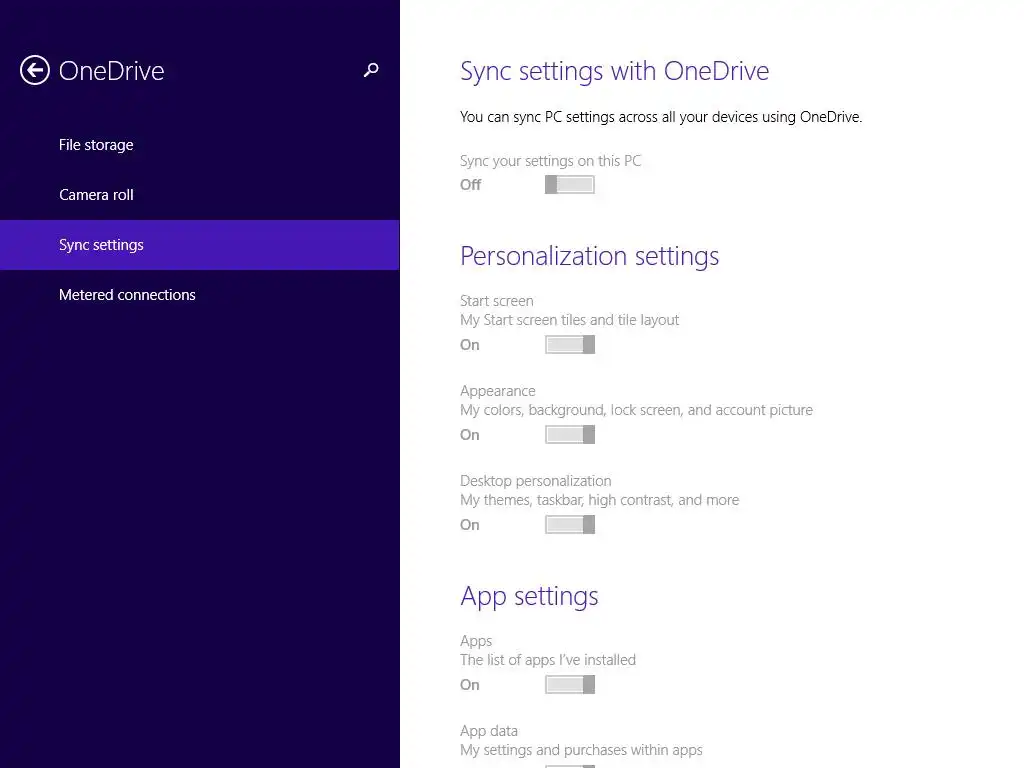Viewport: 1024px width, 768px height.
Task: Select the highlighted Sync settings item
Action: (200, 245)
